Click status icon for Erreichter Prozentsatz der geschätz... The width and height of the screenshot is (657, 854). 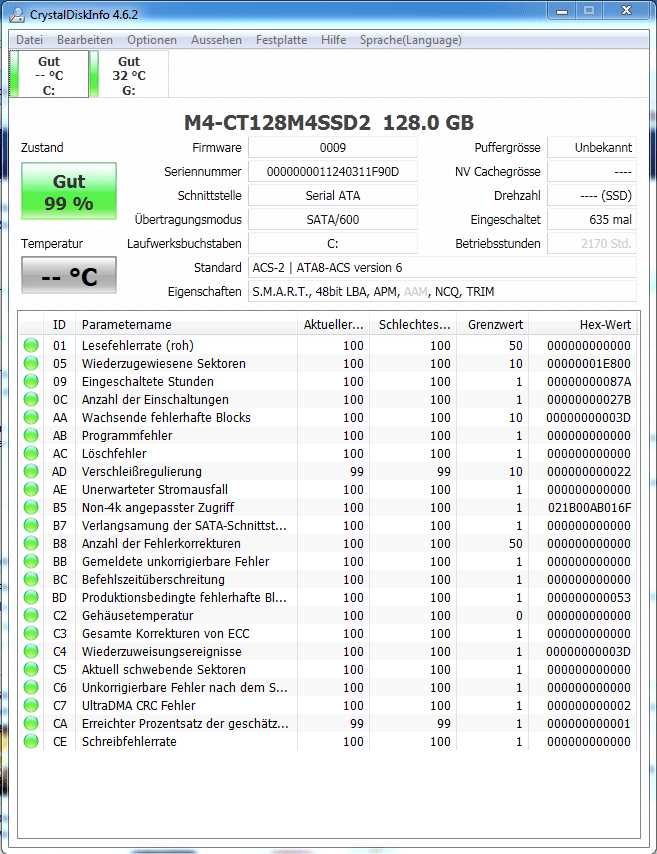(x=31, y=723)
